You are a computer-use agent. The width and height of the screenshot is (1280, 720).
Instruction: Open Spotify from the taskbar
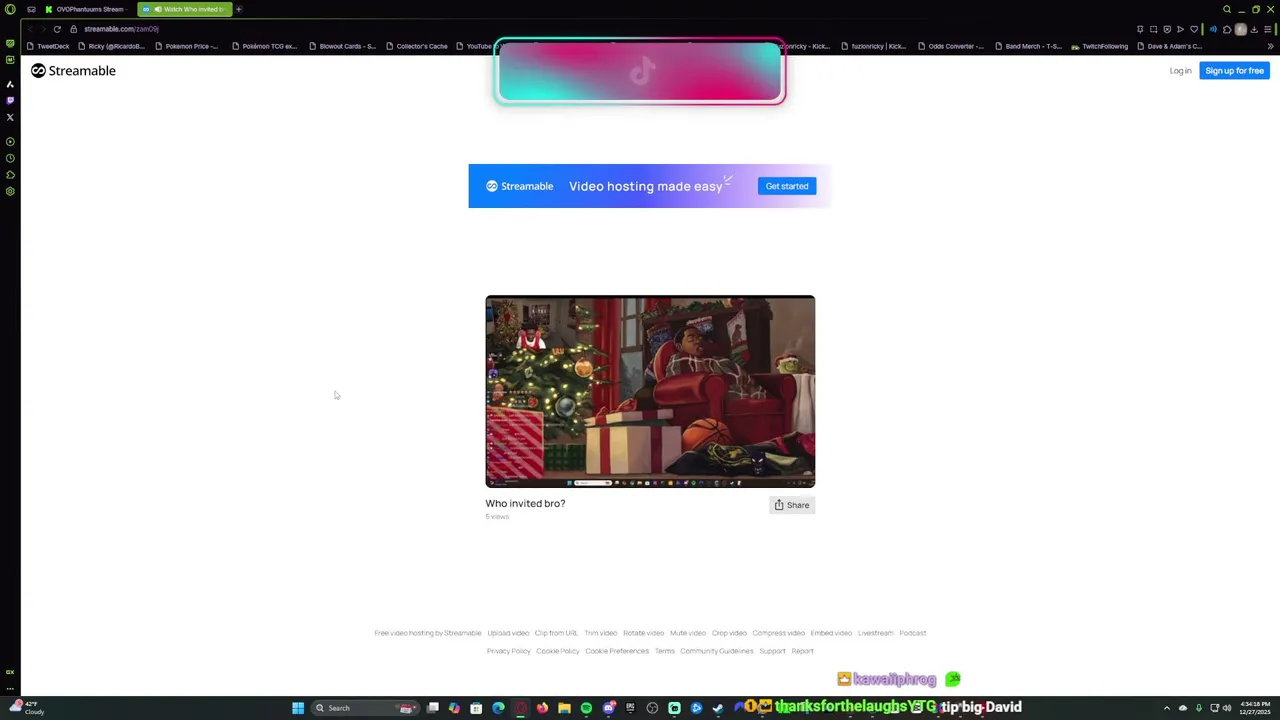tap(586, 708)
